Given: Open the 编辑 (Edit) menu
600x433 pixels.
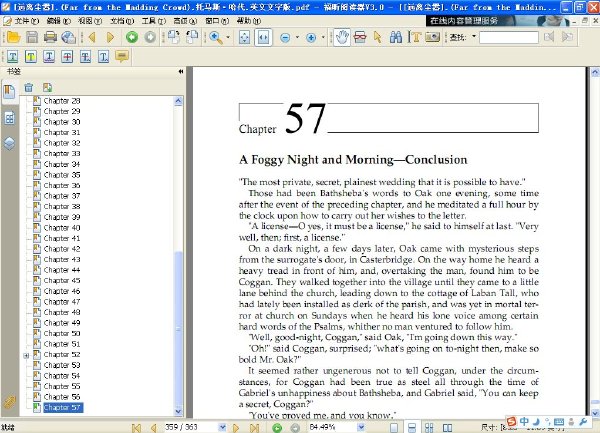Looking at the screenshot, I should pos(58,21).
